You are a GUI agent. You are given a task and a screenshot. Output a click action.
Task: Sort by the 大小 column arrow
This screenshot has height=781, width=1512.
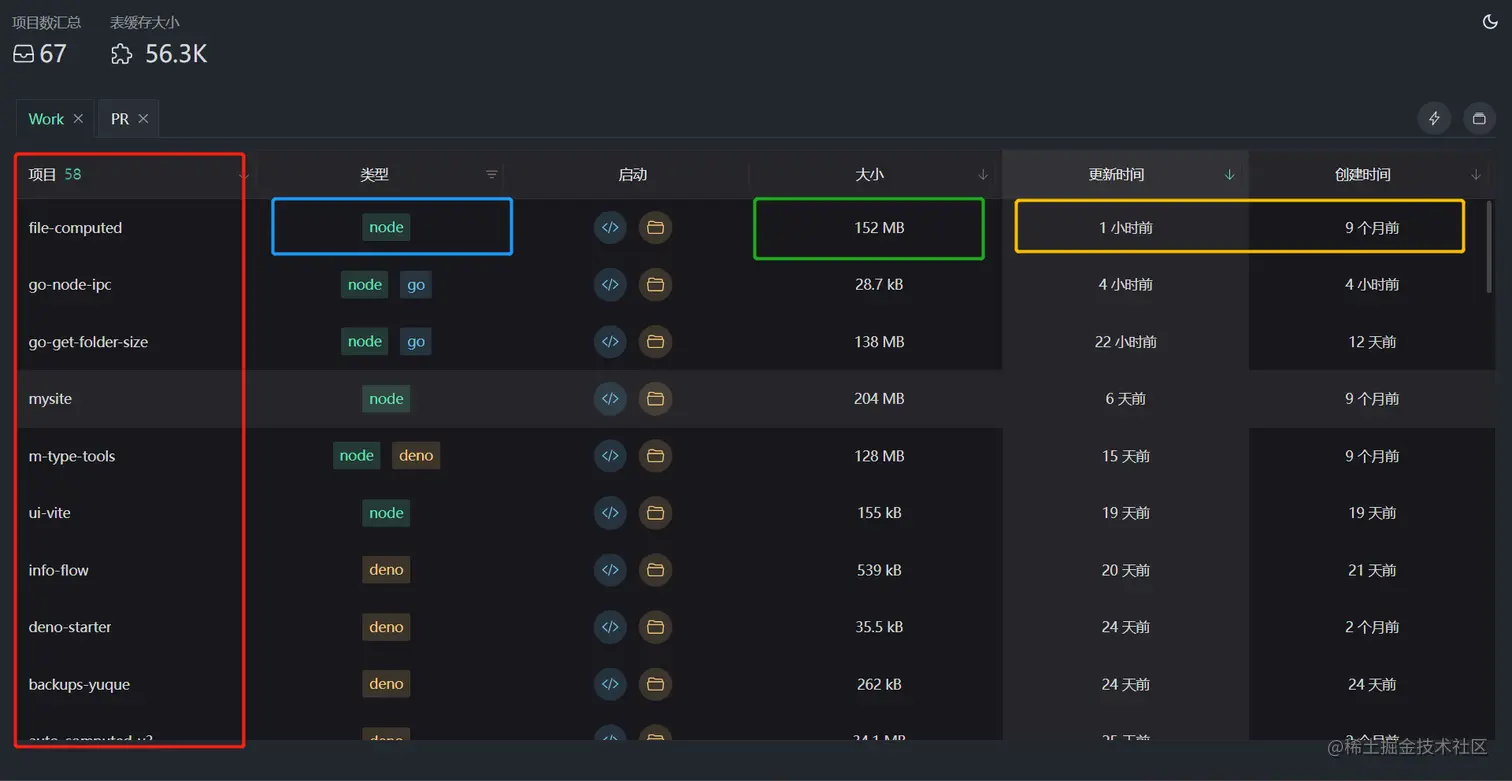pyautogui.click(x=983, y=174)
